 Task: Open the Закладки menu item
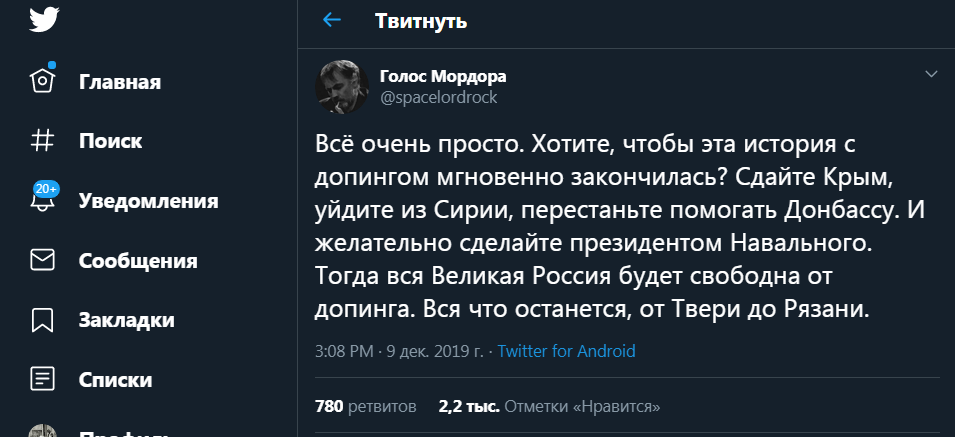click(x=127, y=320)
